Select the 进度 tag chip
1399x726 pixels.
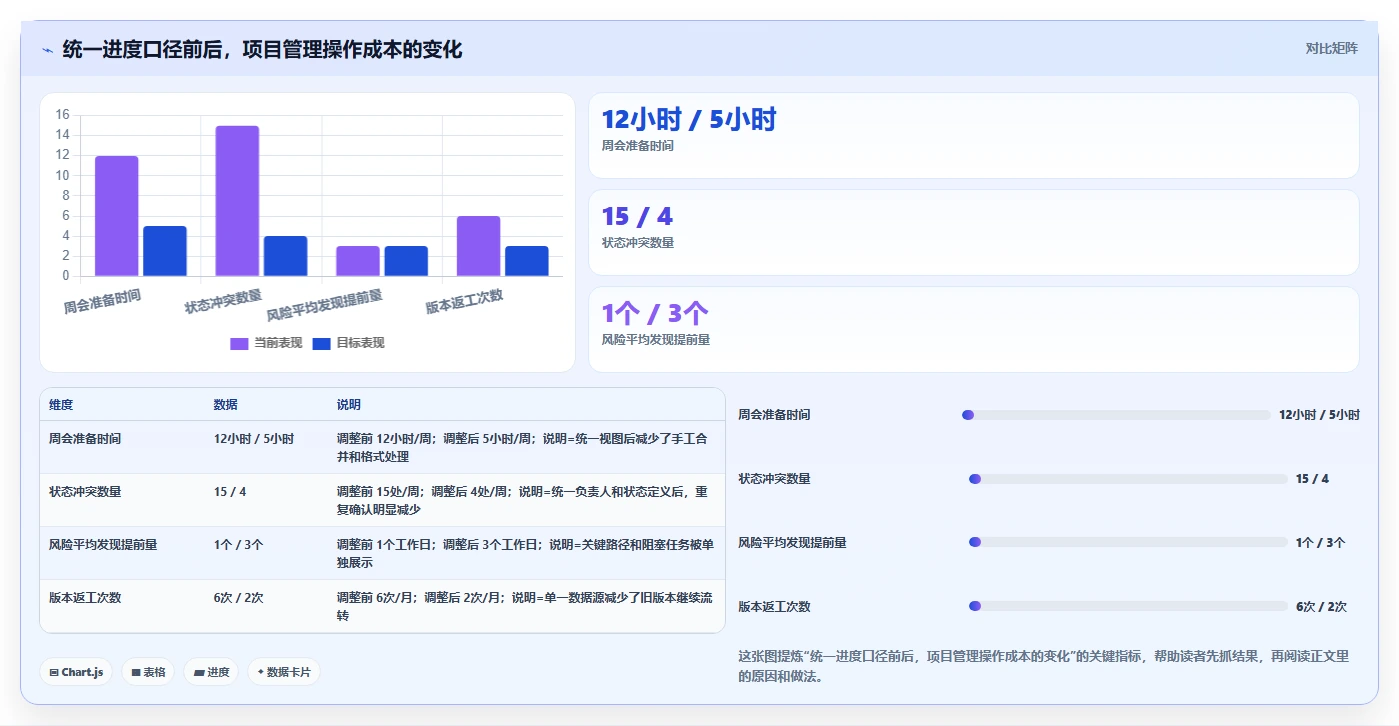tap(211, 672)
